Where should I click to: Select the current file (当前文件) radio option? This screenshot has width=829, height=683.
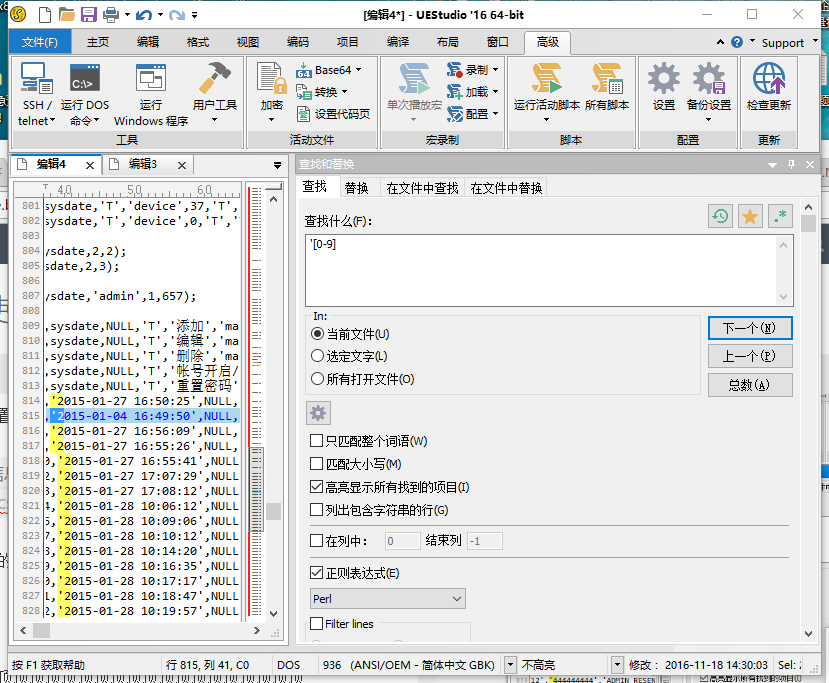point(317,334)
